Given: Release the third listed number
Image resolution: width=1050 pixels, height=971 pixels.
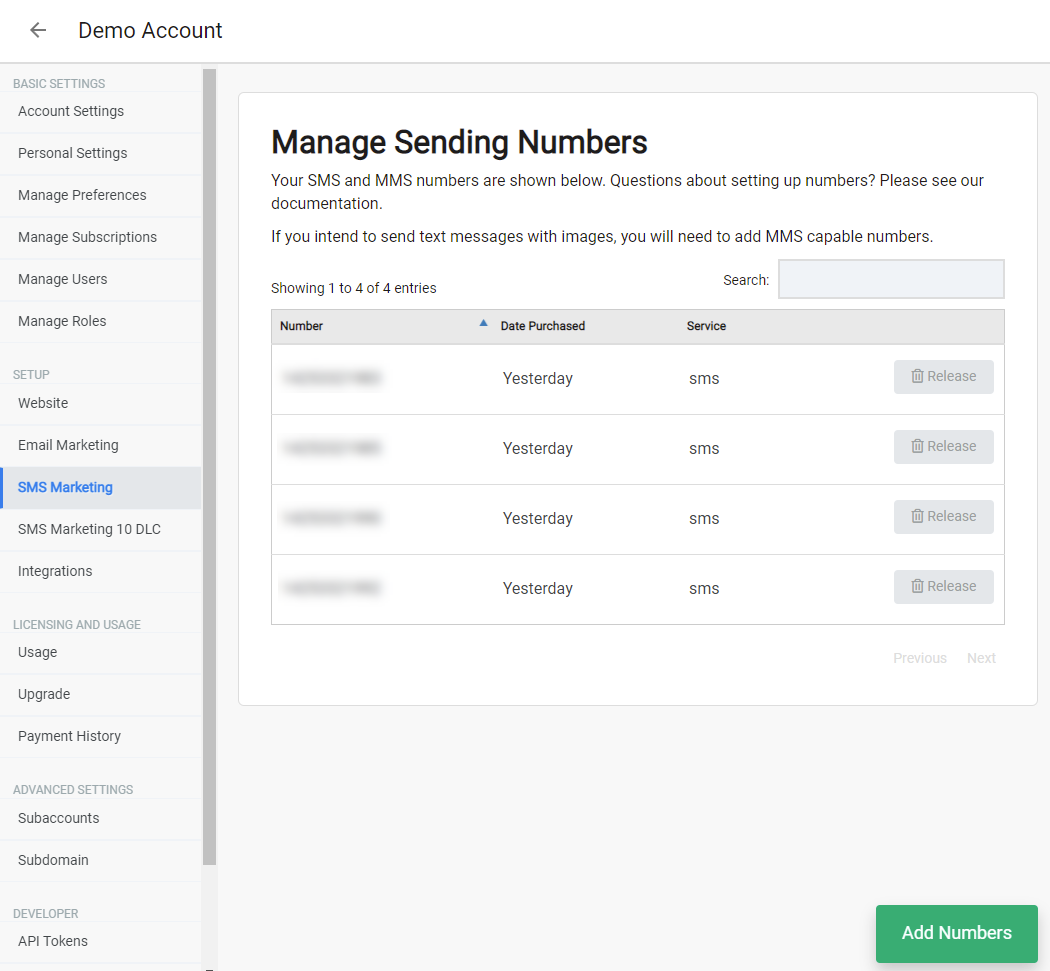Looking at the screenshot, I should [x=944, y=517].
